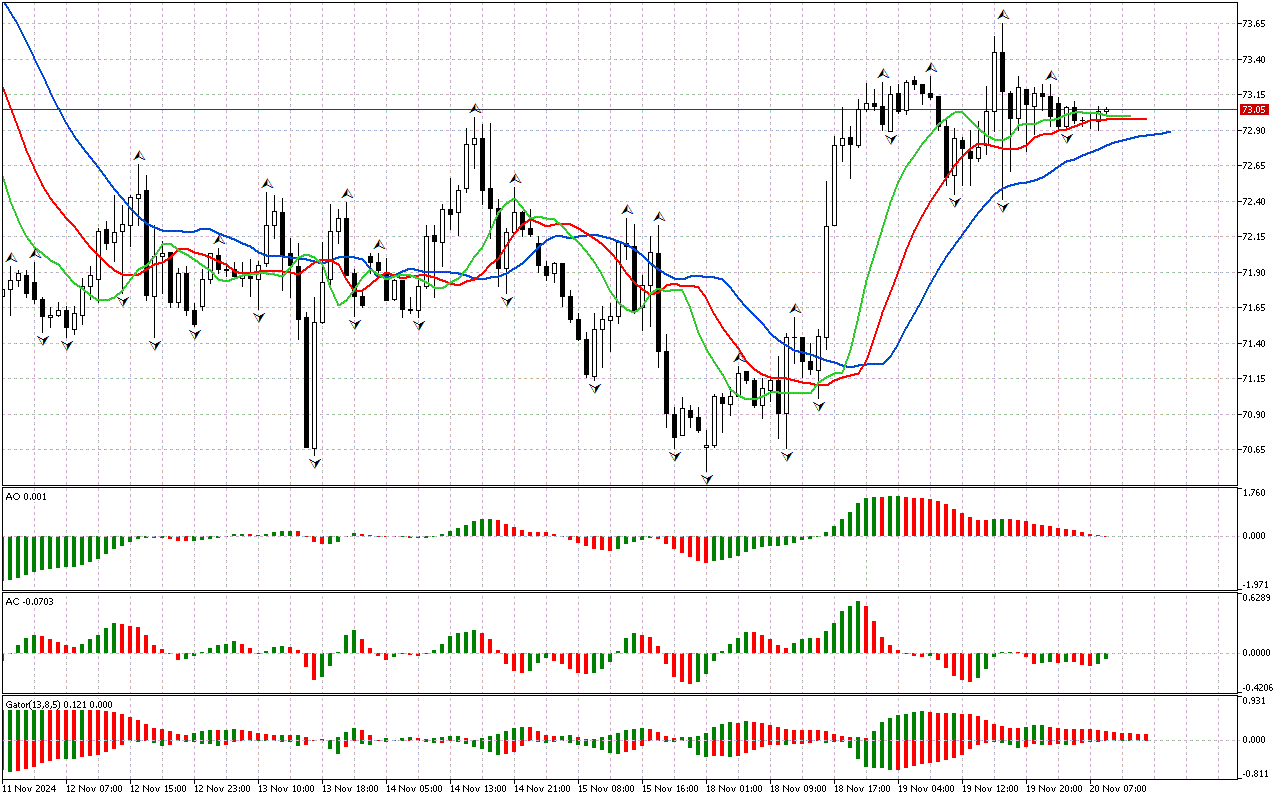Click the 72.65 price scale label

click(x=1254, y=166)
